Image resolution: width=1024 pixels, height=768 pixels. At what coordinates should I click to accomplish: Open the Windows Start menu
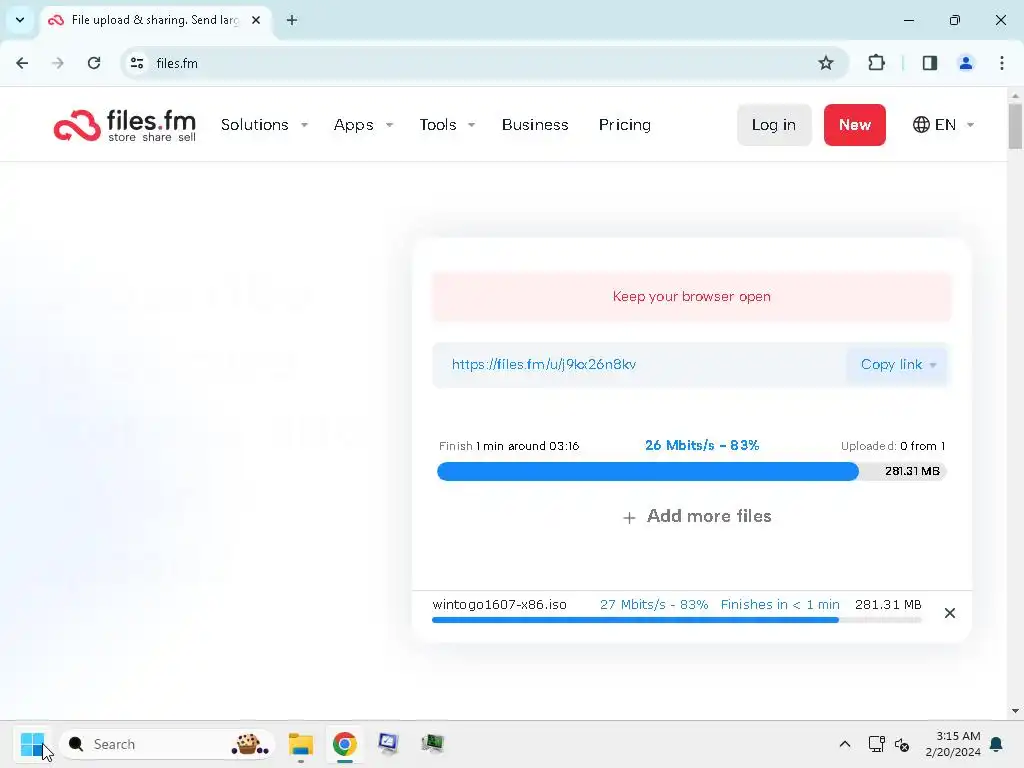pyautogui.click(x=32, y=744)
